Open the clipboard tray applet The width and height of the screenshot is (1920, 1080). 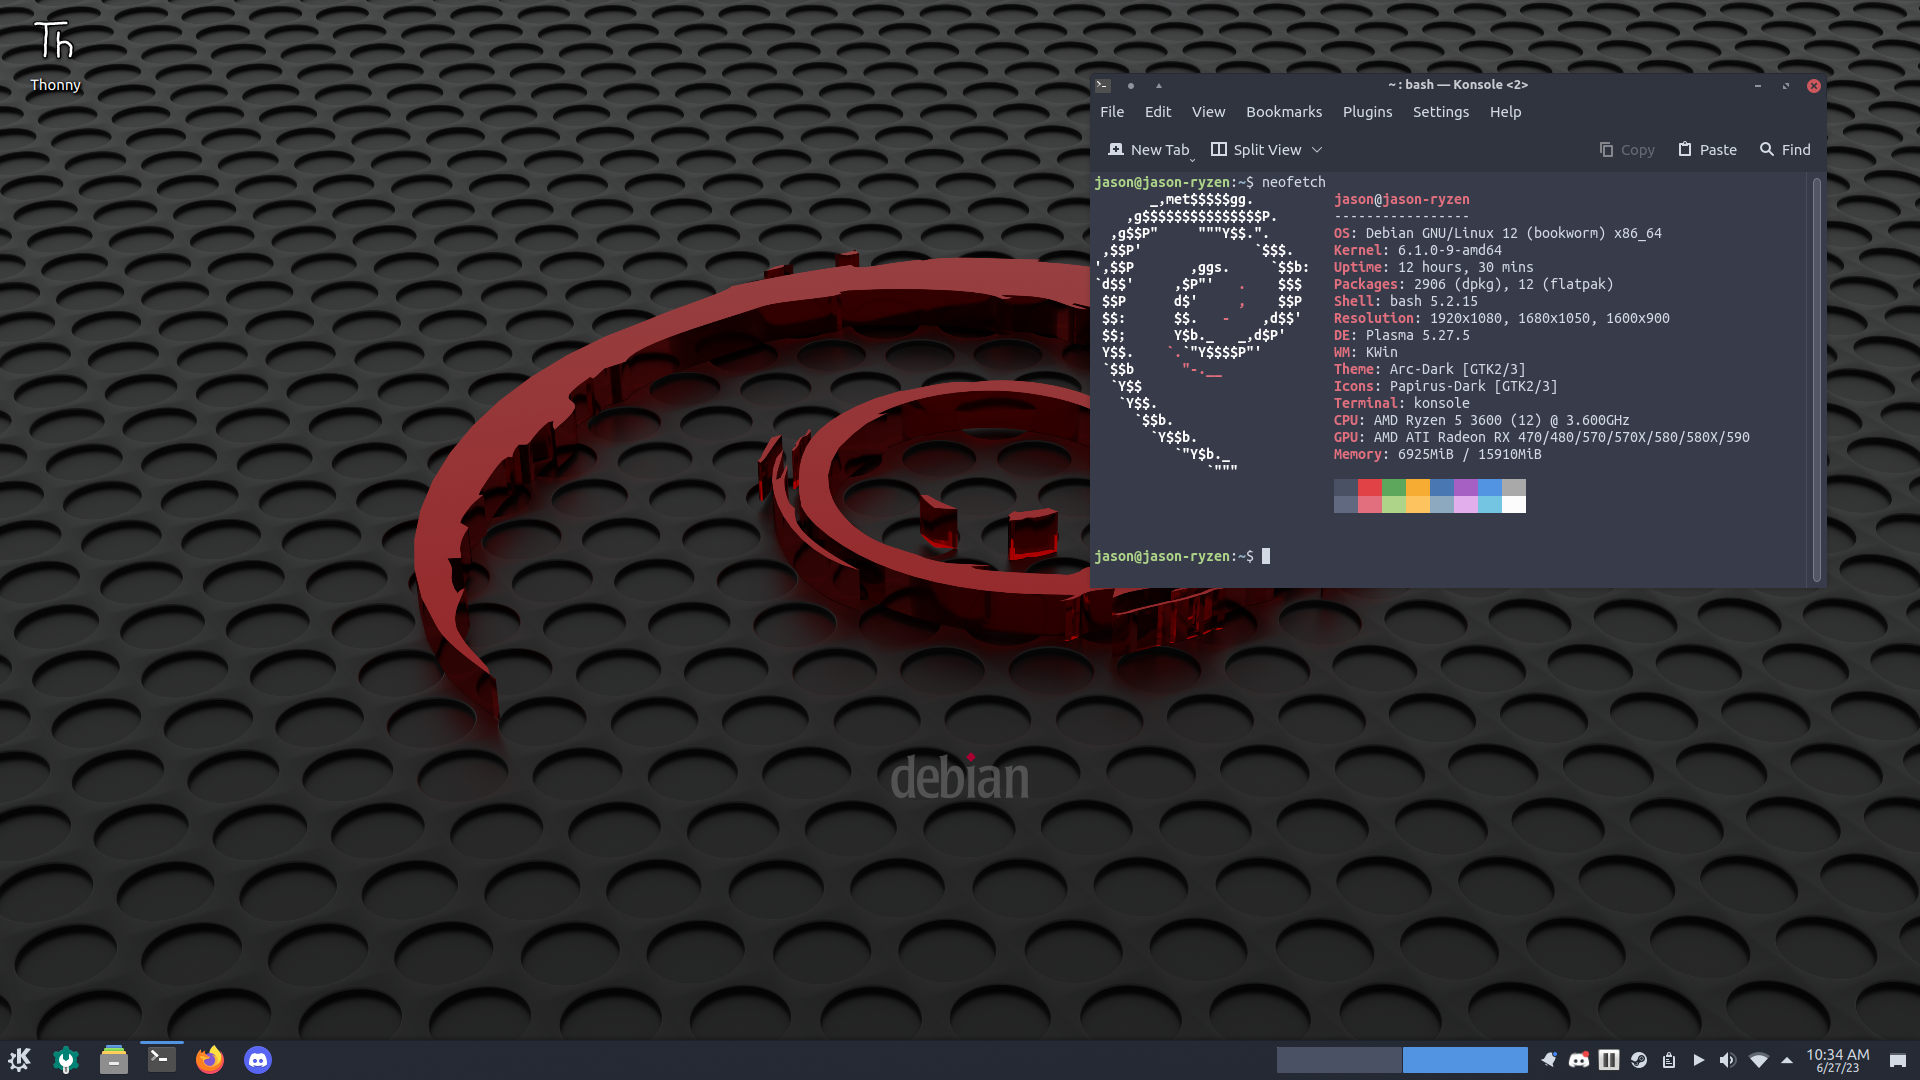[1669, 1060]
